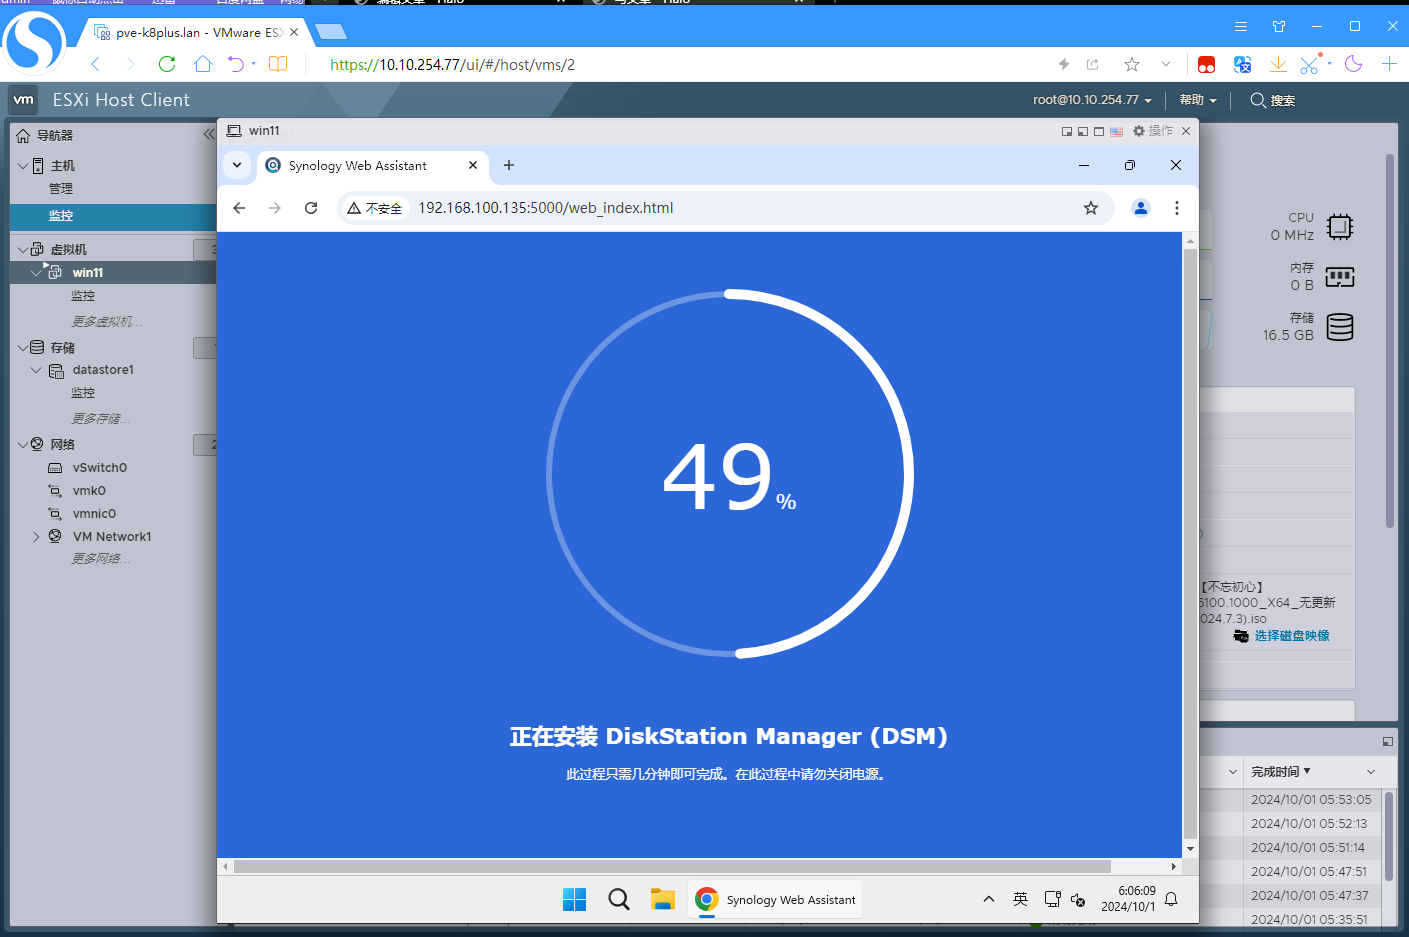Screen dimensions: 1409x937
Task: Show hidden tray icons chevron in VM
Action: pyautogui.click(x=989, y=899)
